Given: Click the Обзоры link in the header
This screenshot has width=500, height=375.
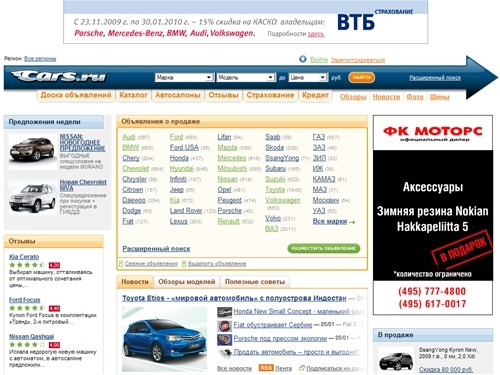Looking at the screenshot, I should 353,97.
